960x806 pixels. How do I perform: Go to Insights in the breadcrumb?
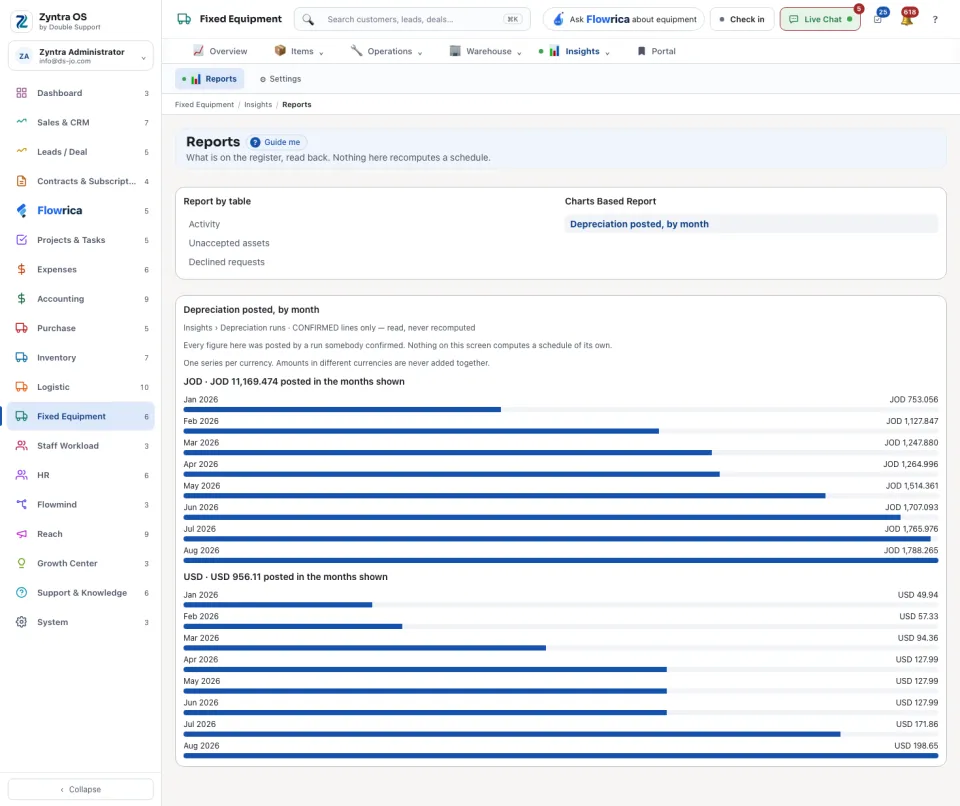(x=258, y=105)
